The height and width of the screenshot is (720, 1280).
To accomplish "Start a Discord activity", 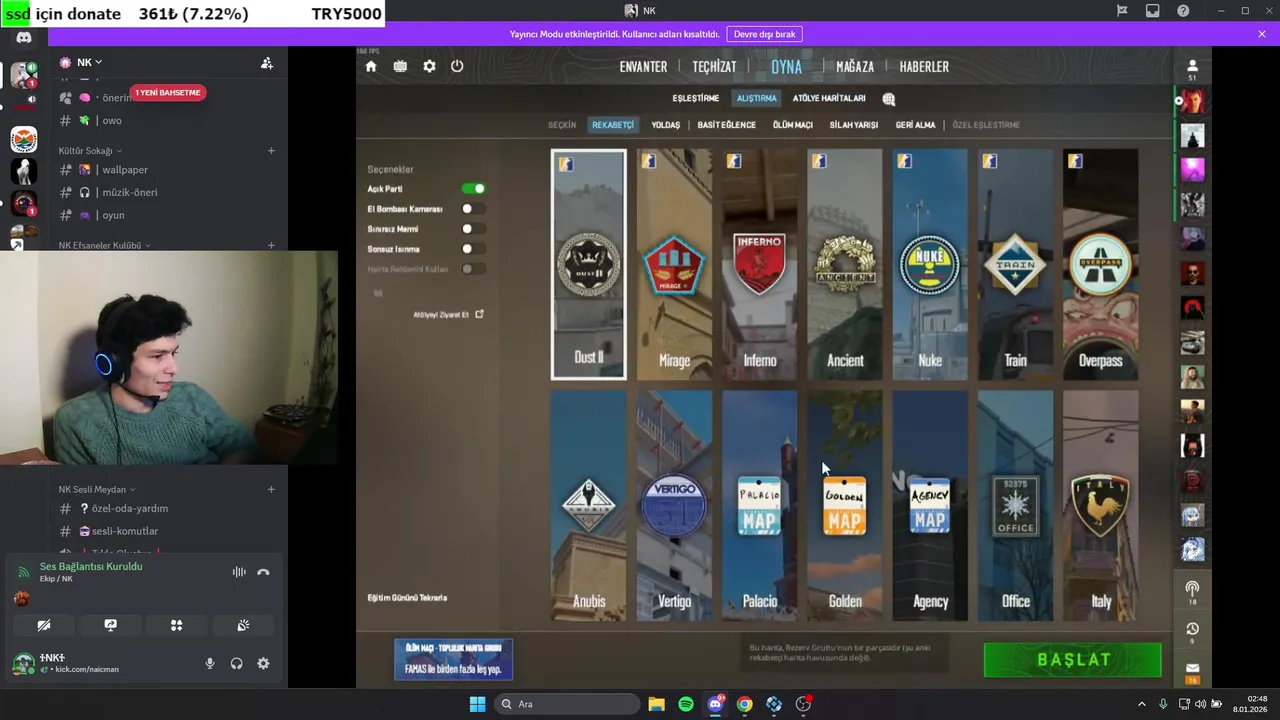I will tap(176, 625).
